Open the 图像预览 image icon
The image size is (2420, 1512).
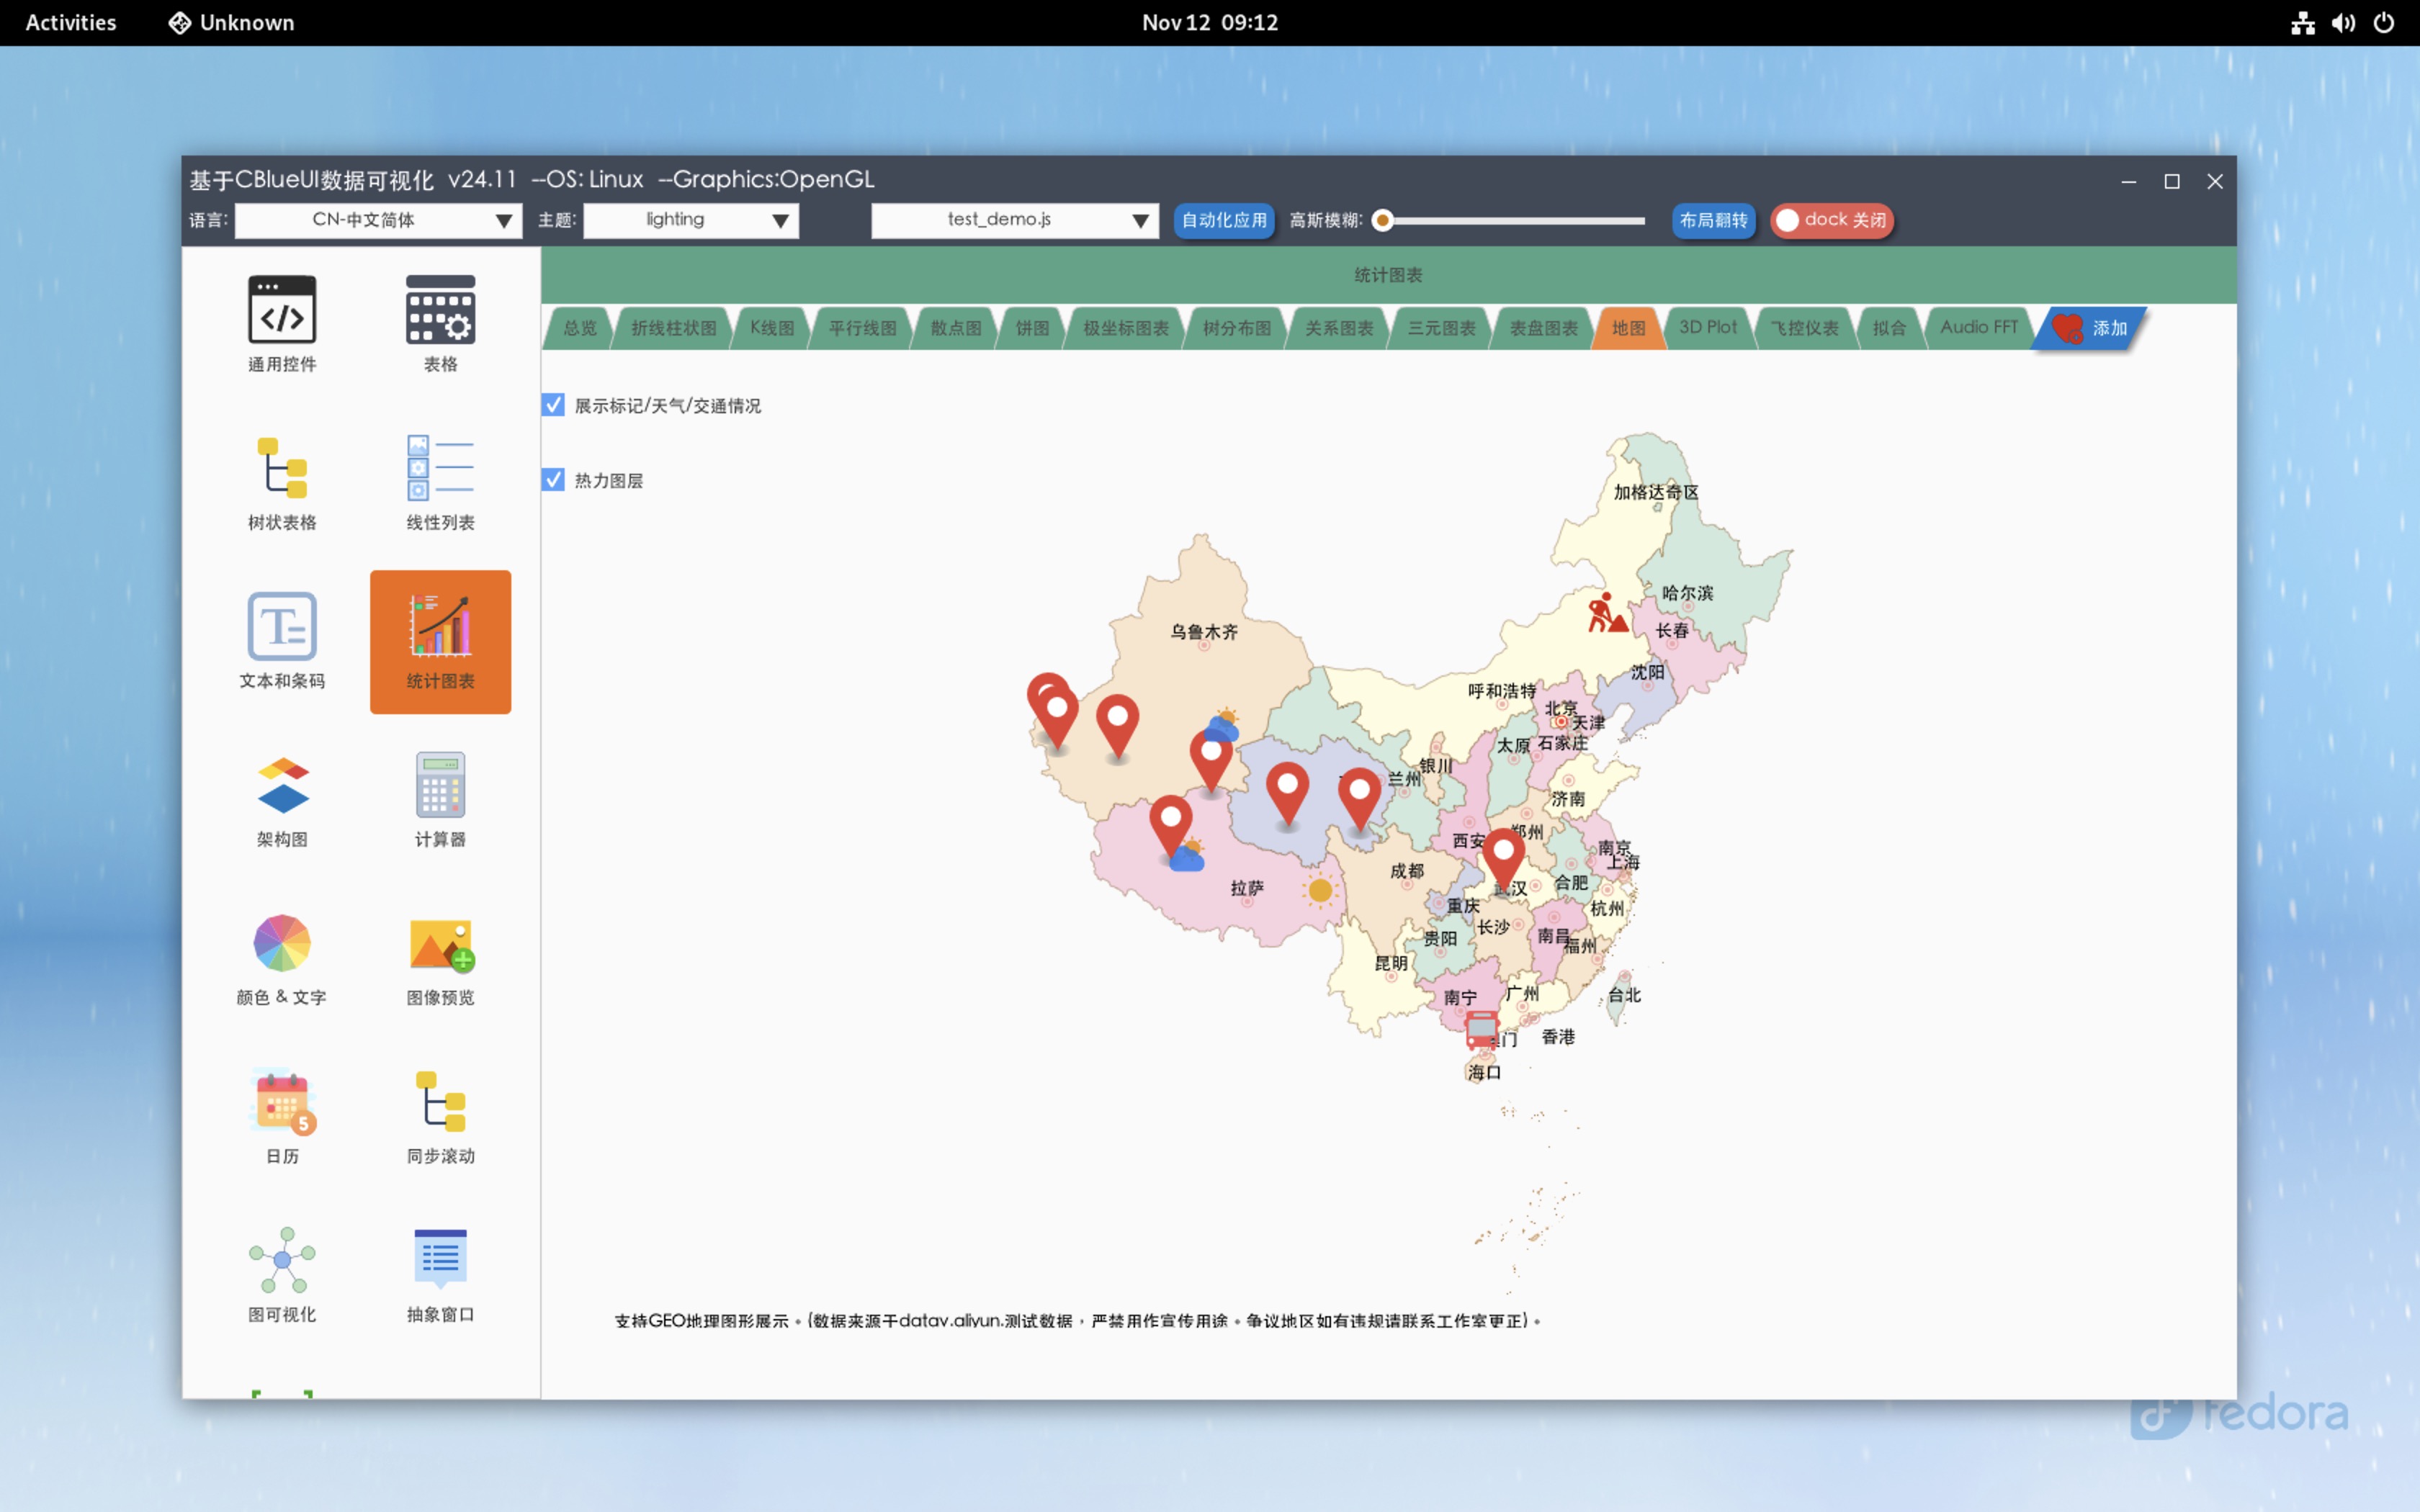point(440,943)
